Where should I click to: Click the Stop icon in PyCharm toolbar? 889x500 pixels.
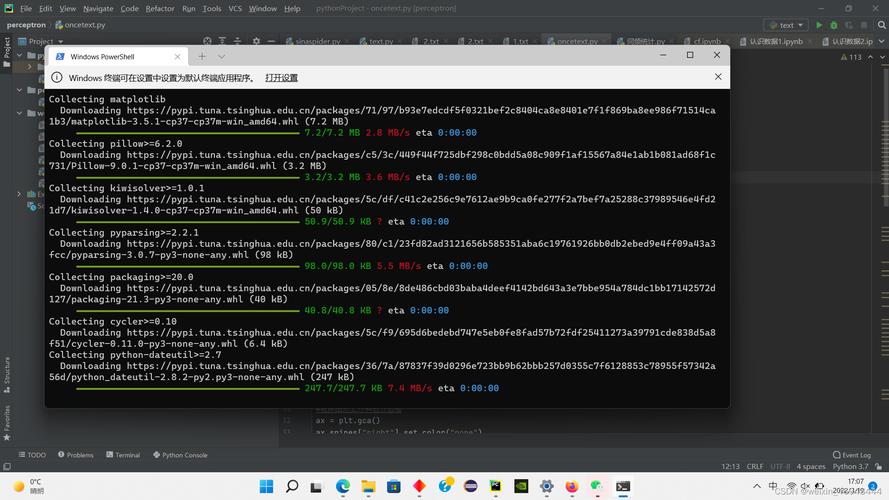[x=863, y=25]
